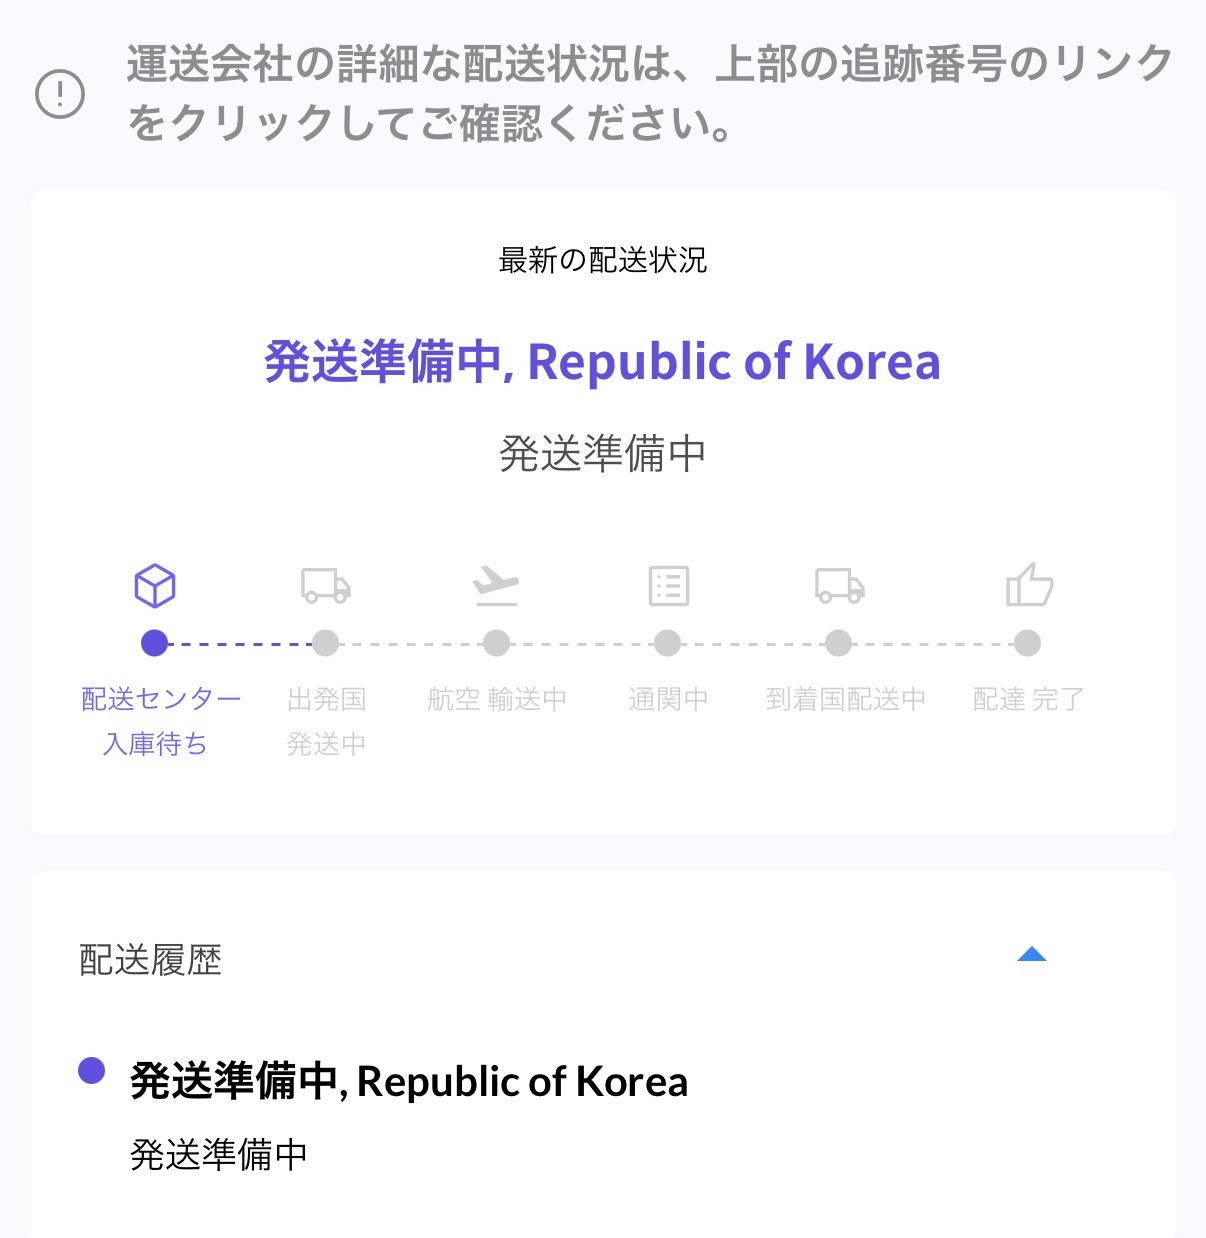1206x1238 pixels.
Task: Click the 航空 輸送中 progress dot
Action: 496,643
